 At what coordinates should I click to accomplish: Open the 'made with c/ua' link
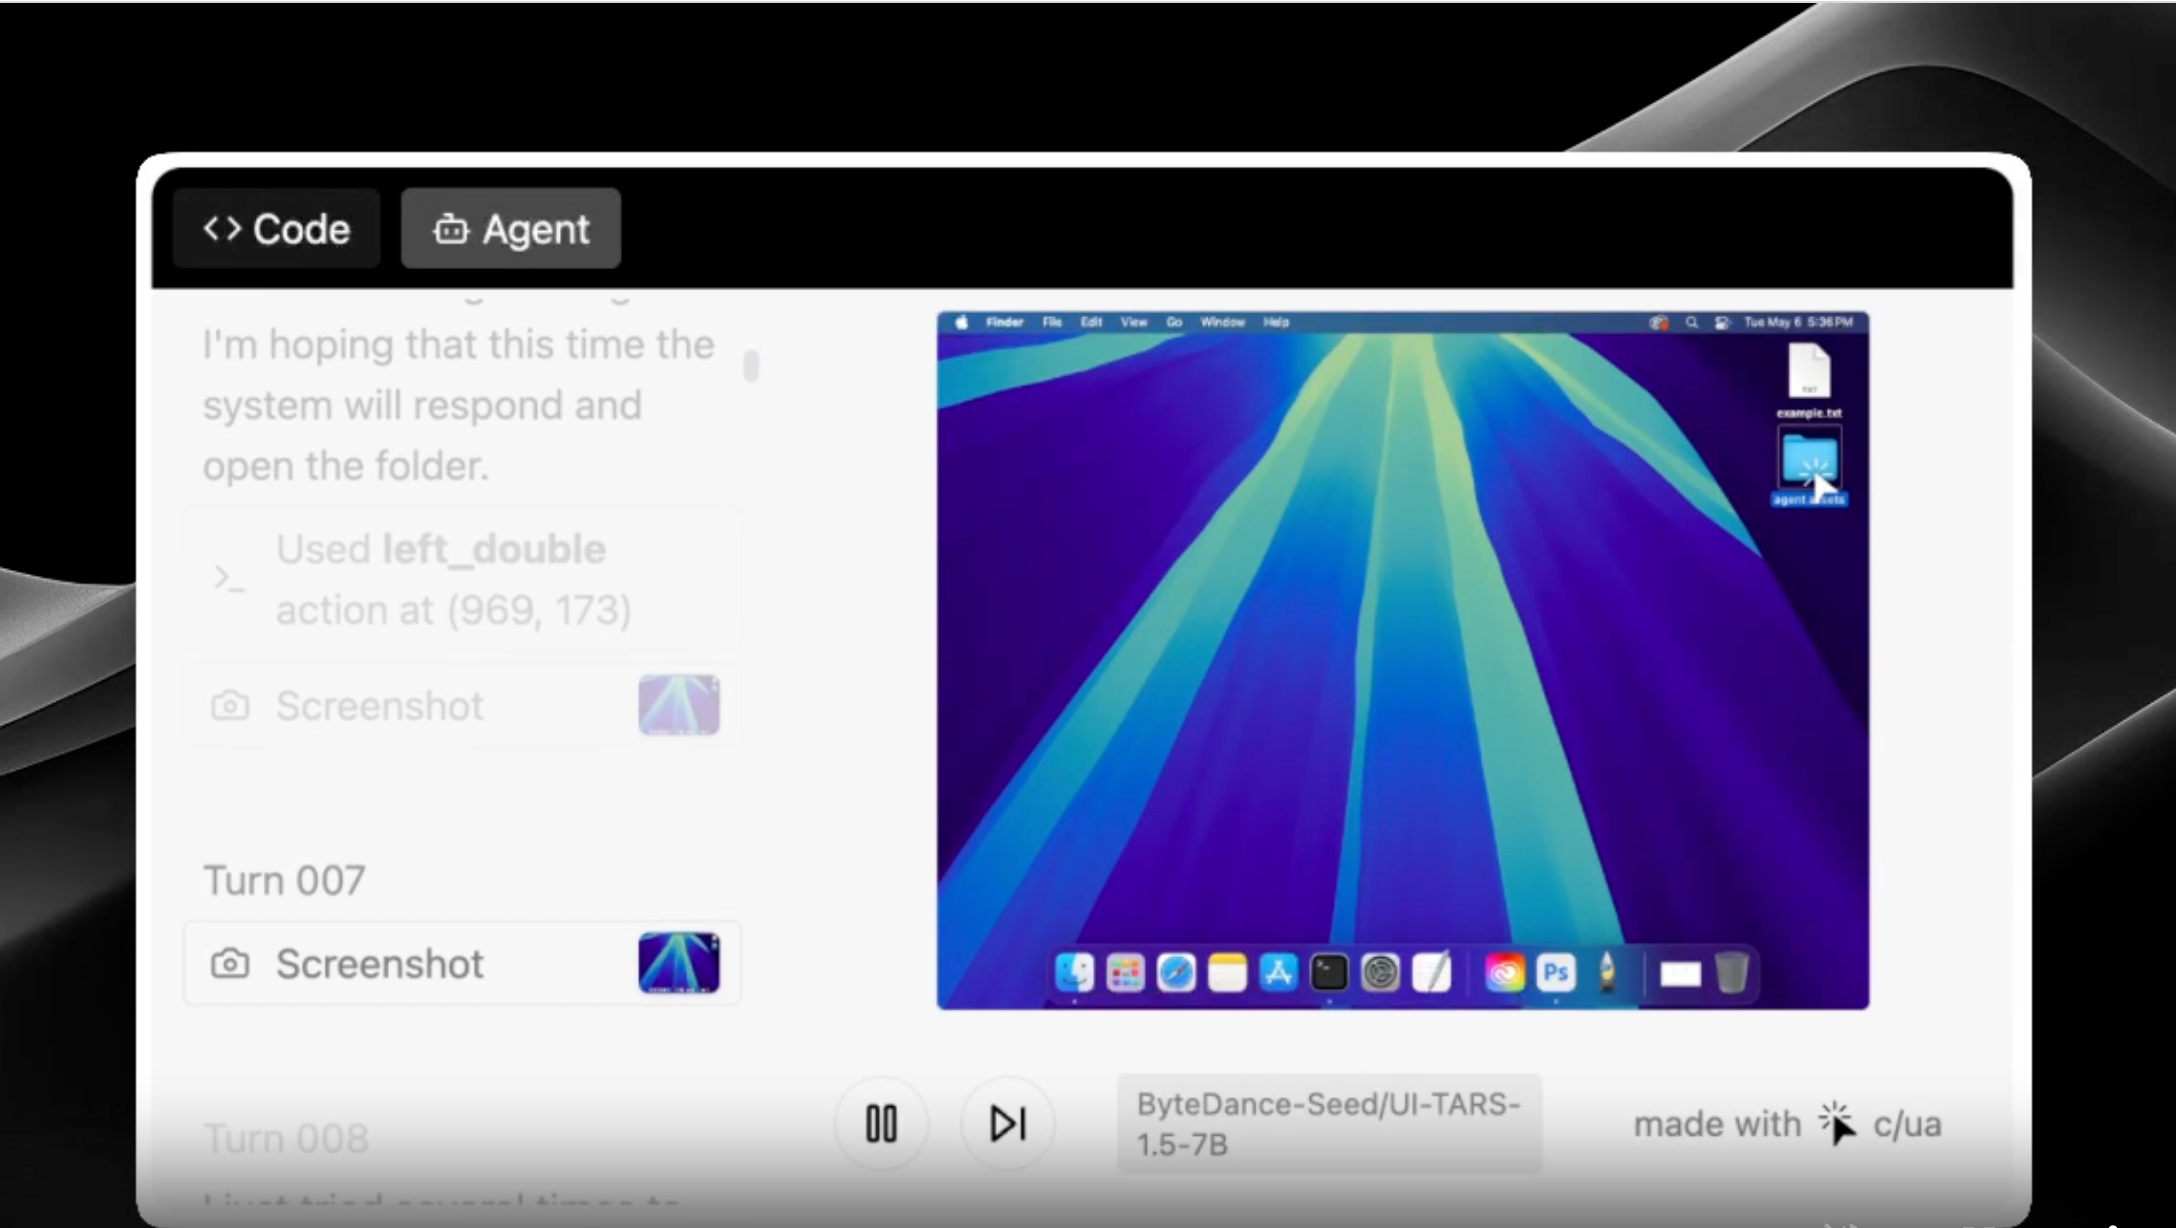[x=1787, y=1124]
